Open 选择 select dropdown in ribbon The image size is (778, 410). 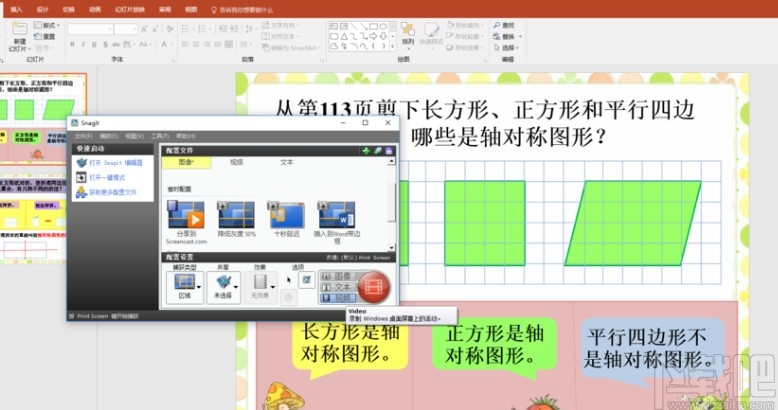(x=506, y=48)
